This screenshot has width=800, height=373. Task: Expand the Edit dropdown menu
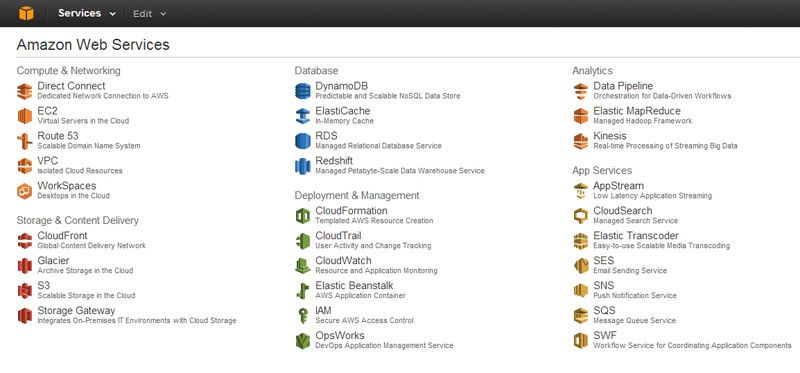point(149,14)
